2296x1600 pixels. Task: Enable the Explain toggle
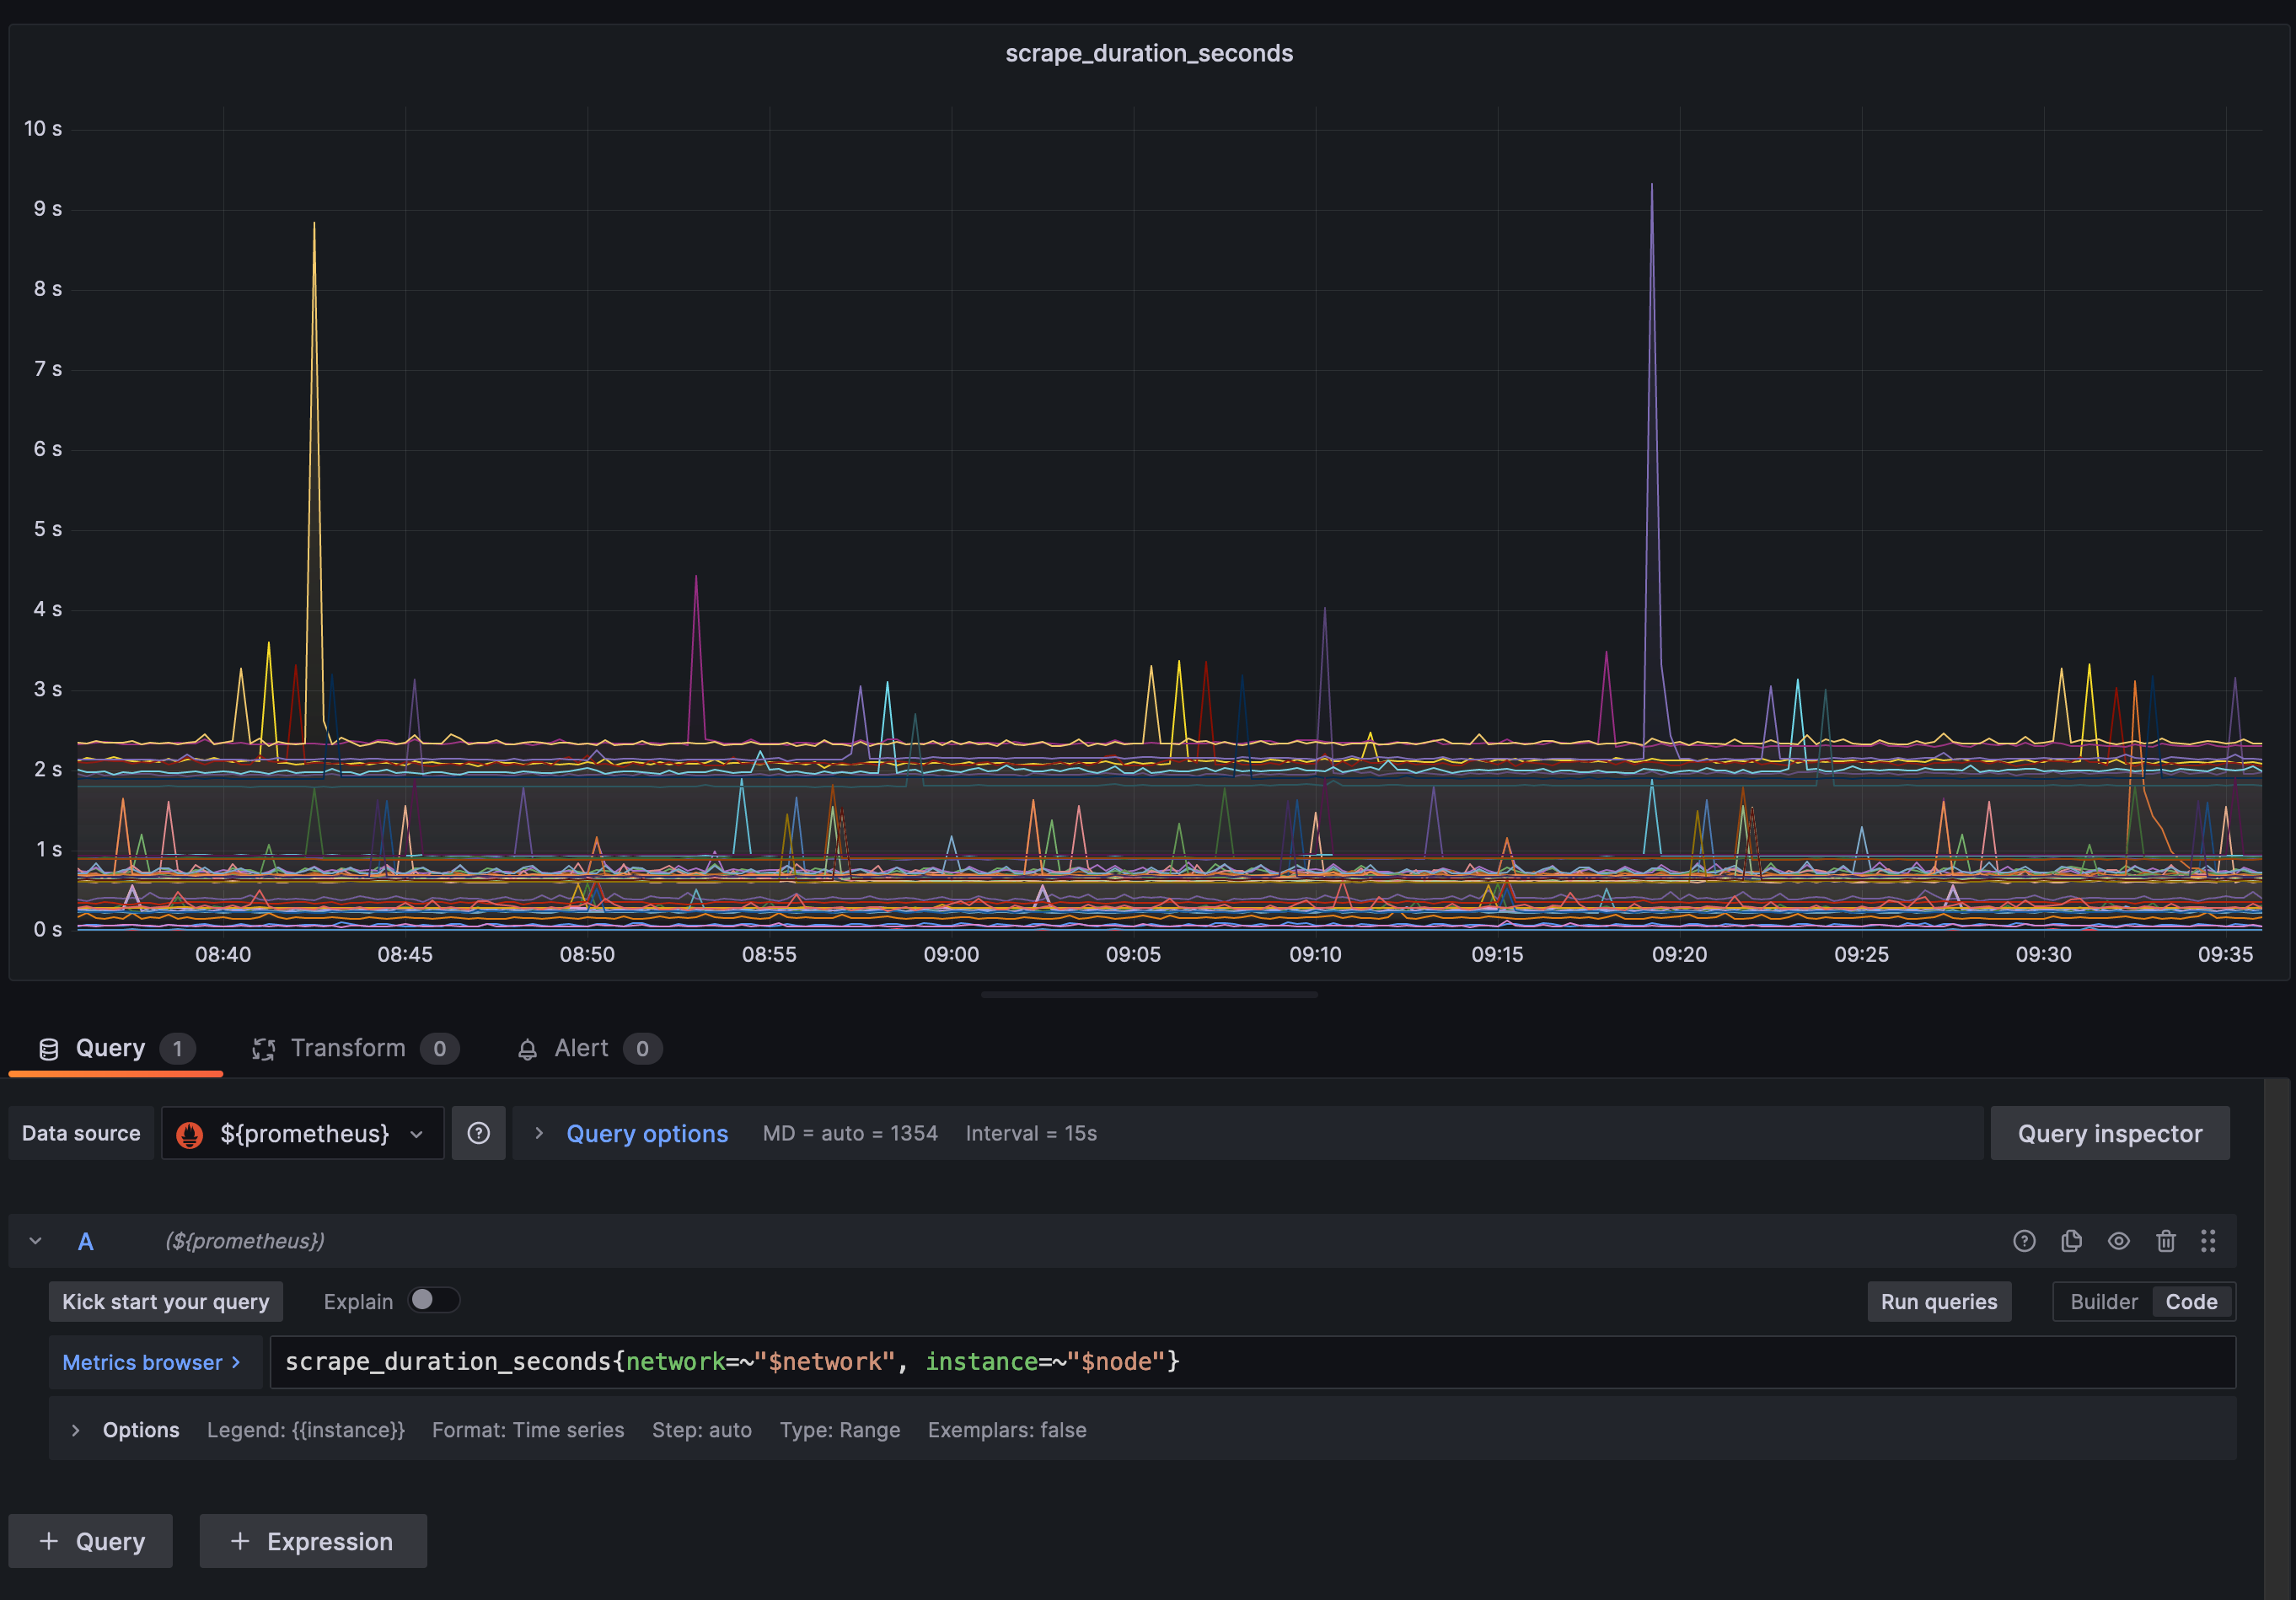[x=434, y=1300]
